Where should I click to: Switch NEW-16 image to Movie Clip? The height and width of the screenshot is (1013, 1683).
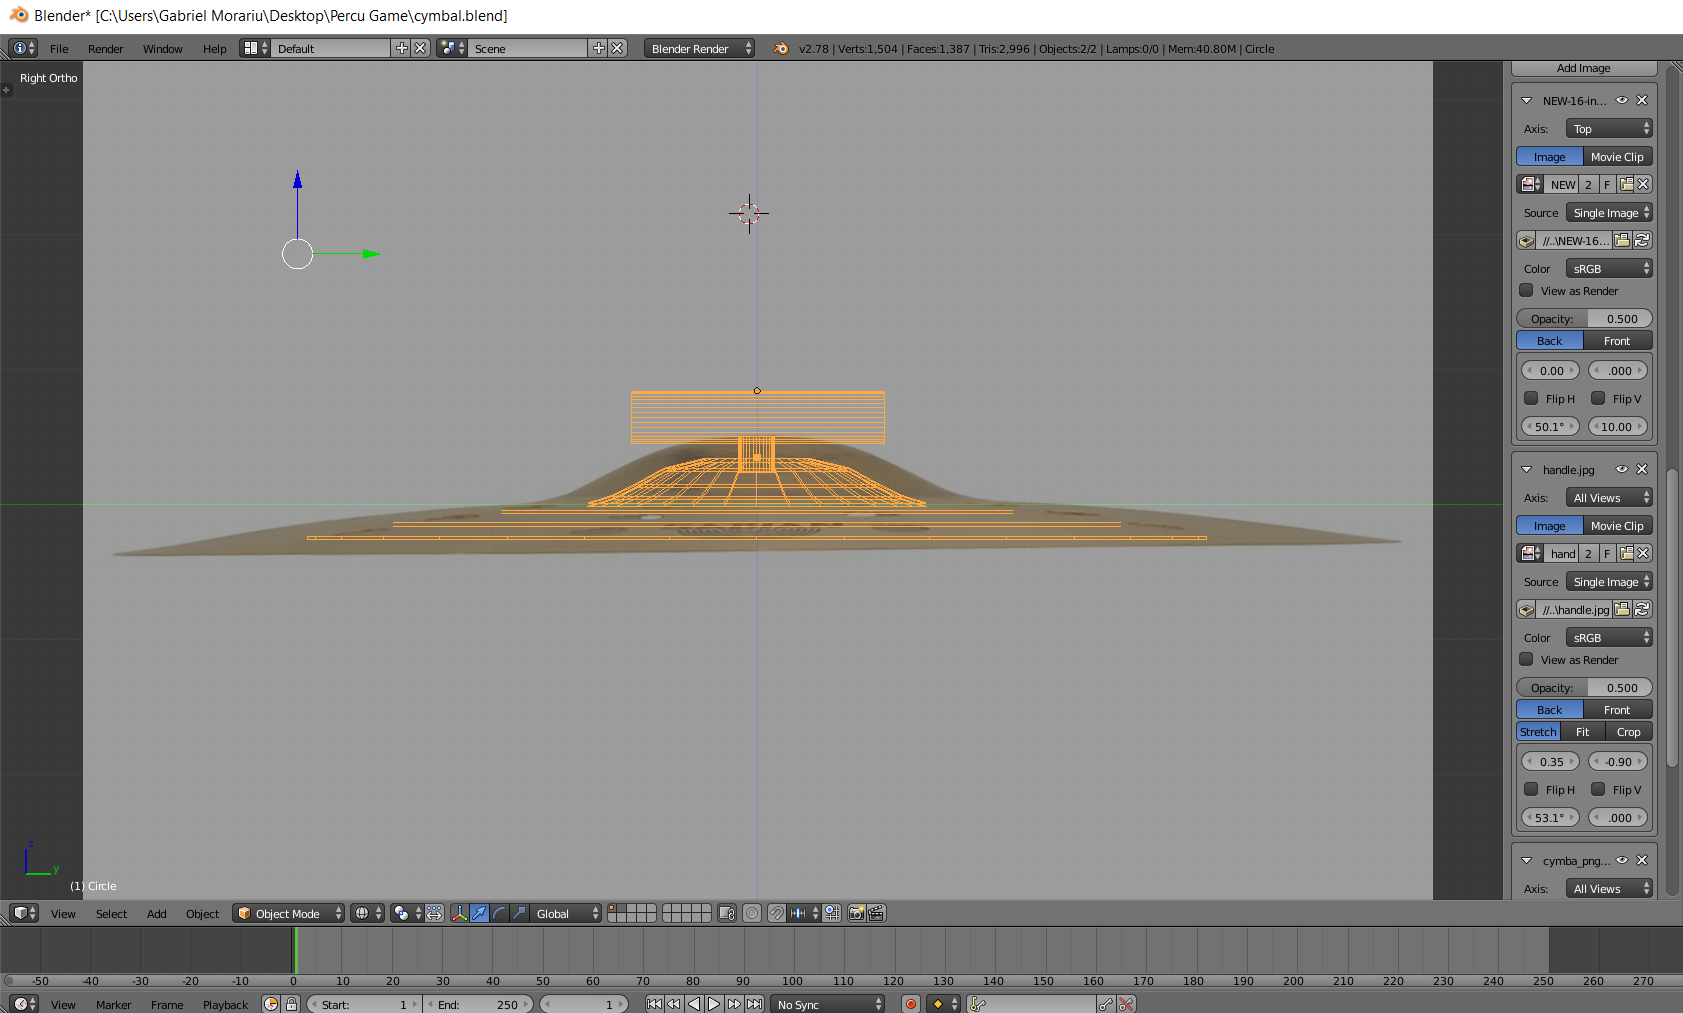click(x=1618, y=156)
